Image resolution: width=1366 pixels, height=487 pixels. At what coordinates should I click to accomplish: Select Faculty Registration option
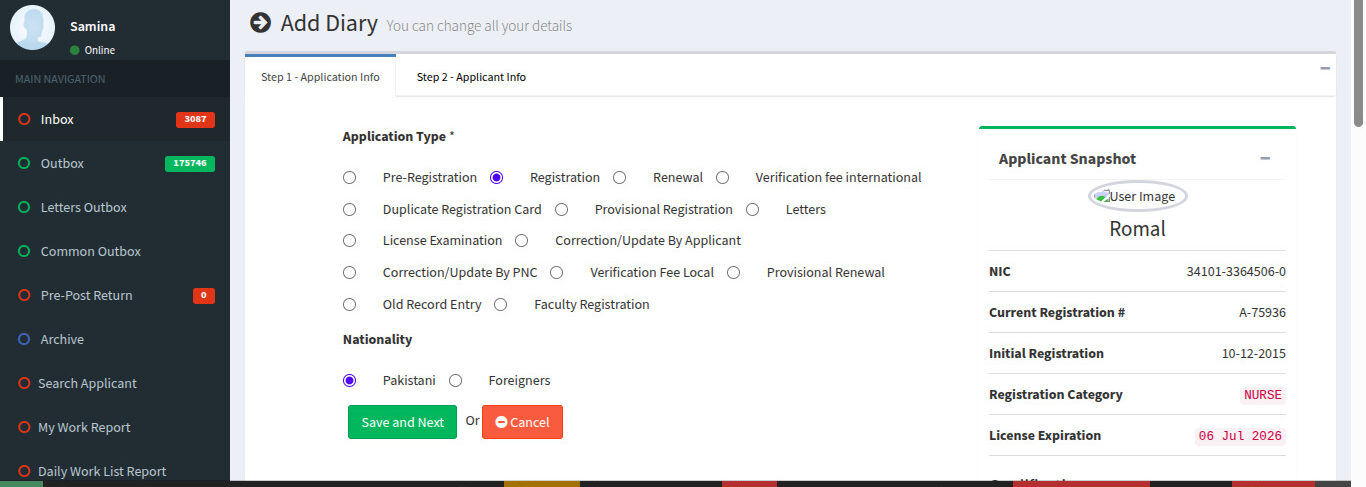coord(500,304)
